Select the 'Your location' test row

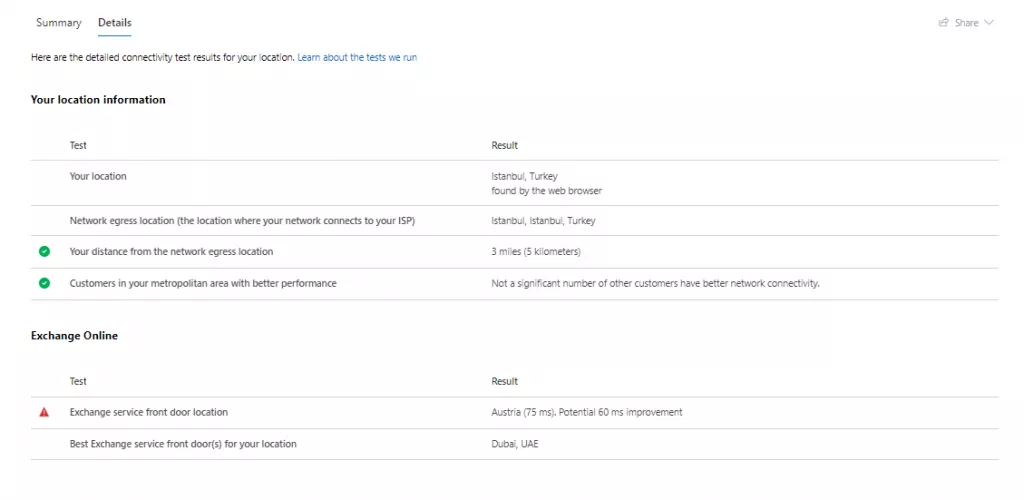98,176
